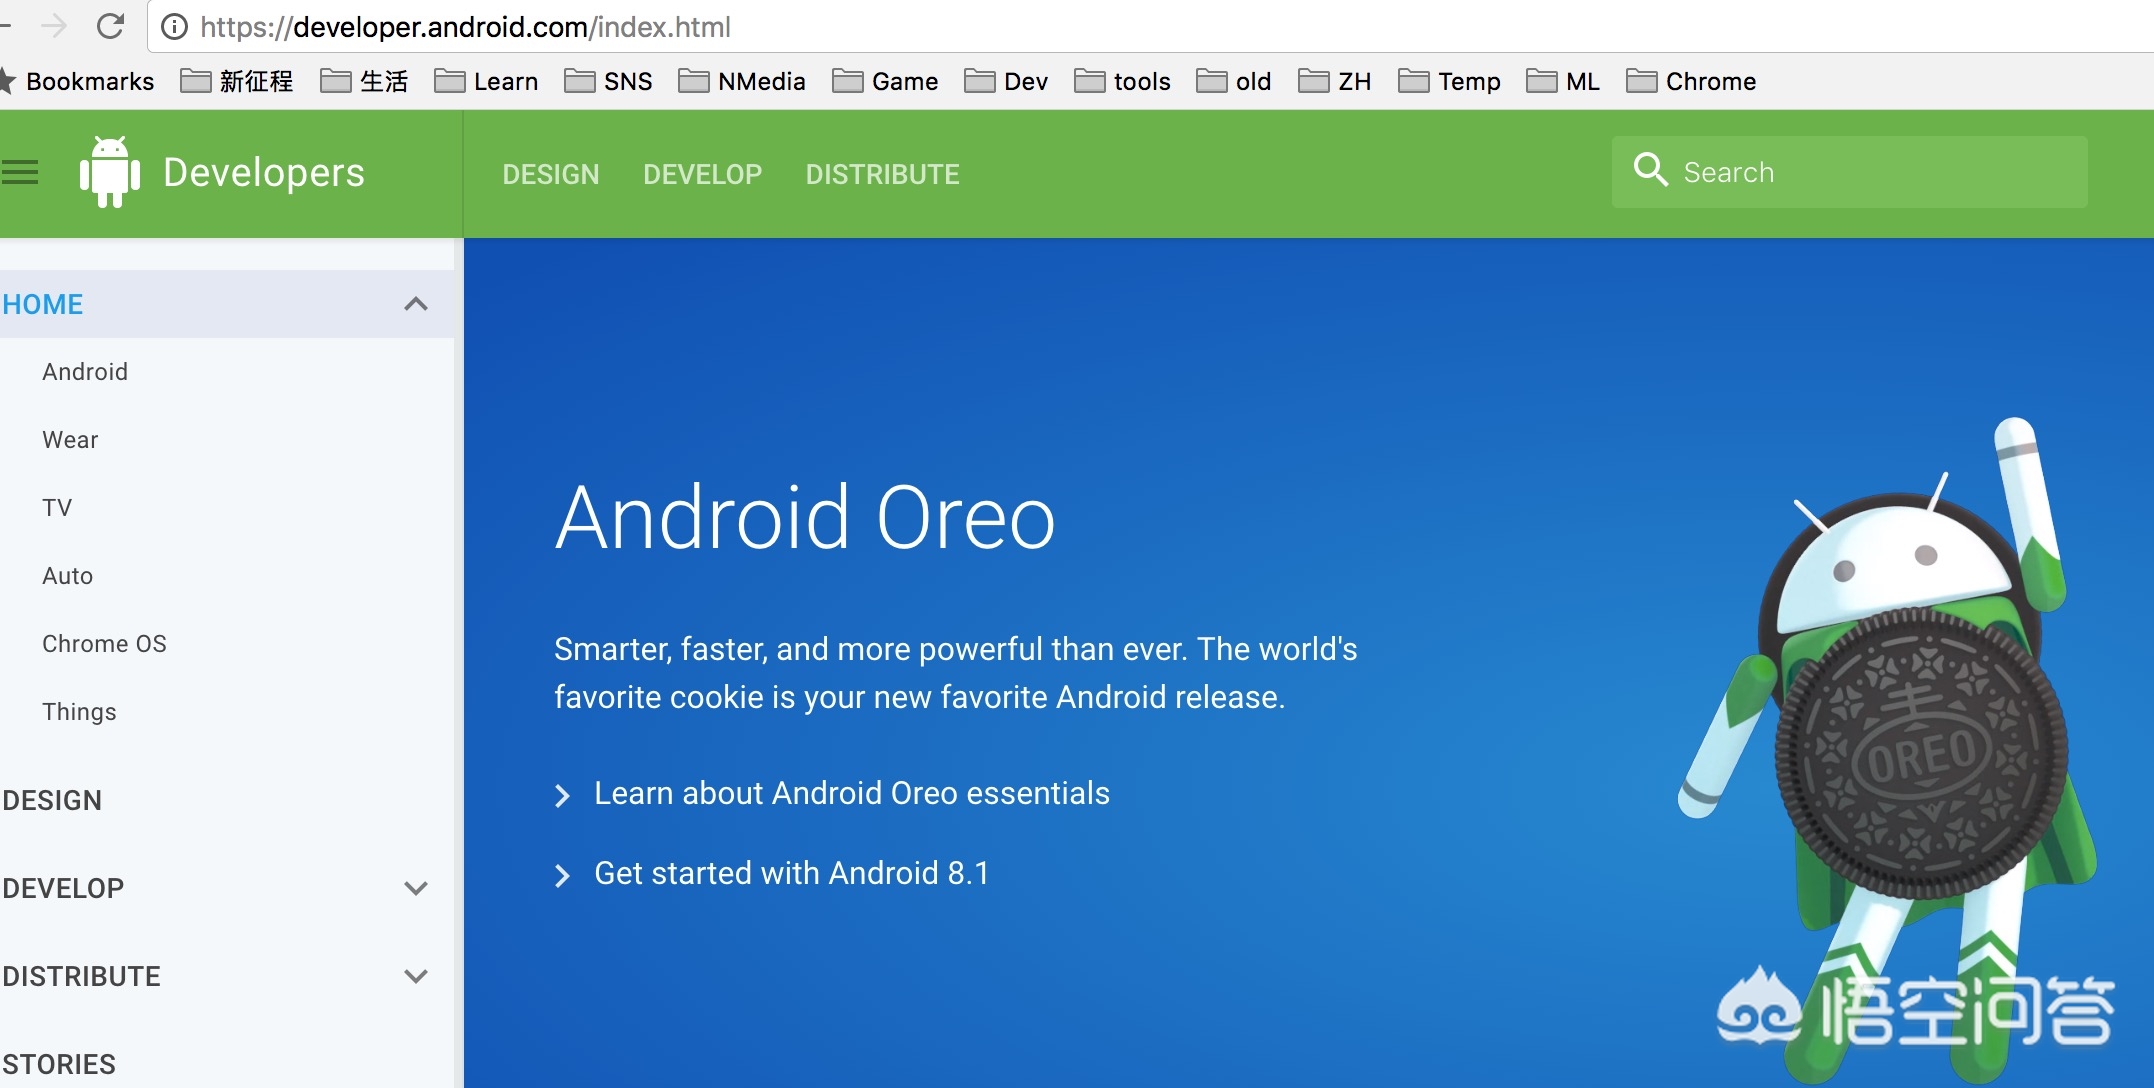Open the tools bookmarks folder

(x=1122, y=81)
